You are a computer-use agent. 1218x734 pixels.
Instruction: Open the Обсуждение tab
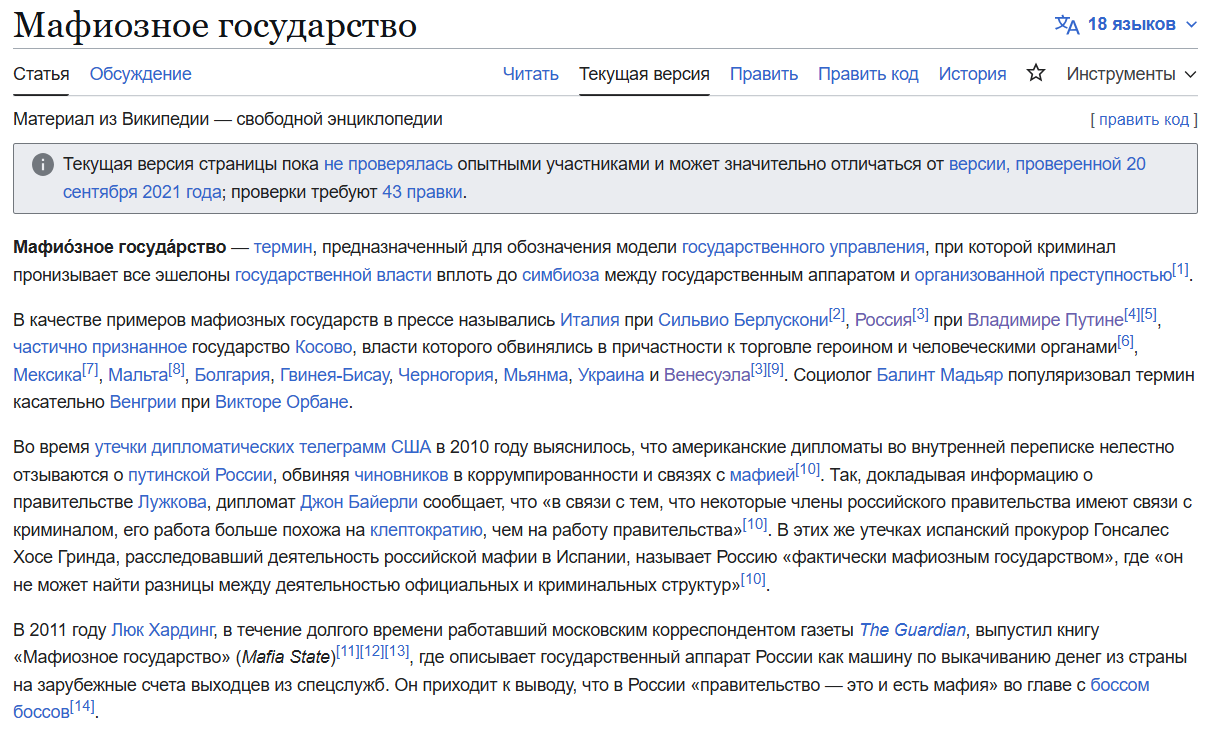pyautogui.click(x=141, y=73)
